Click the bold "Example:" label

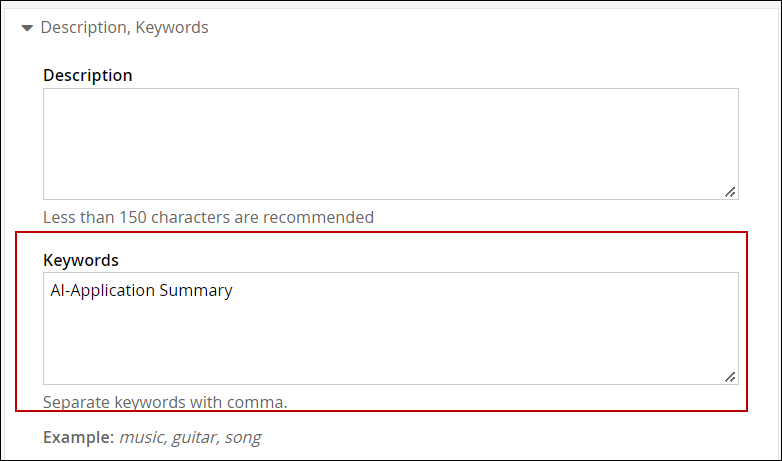(78, 437)
